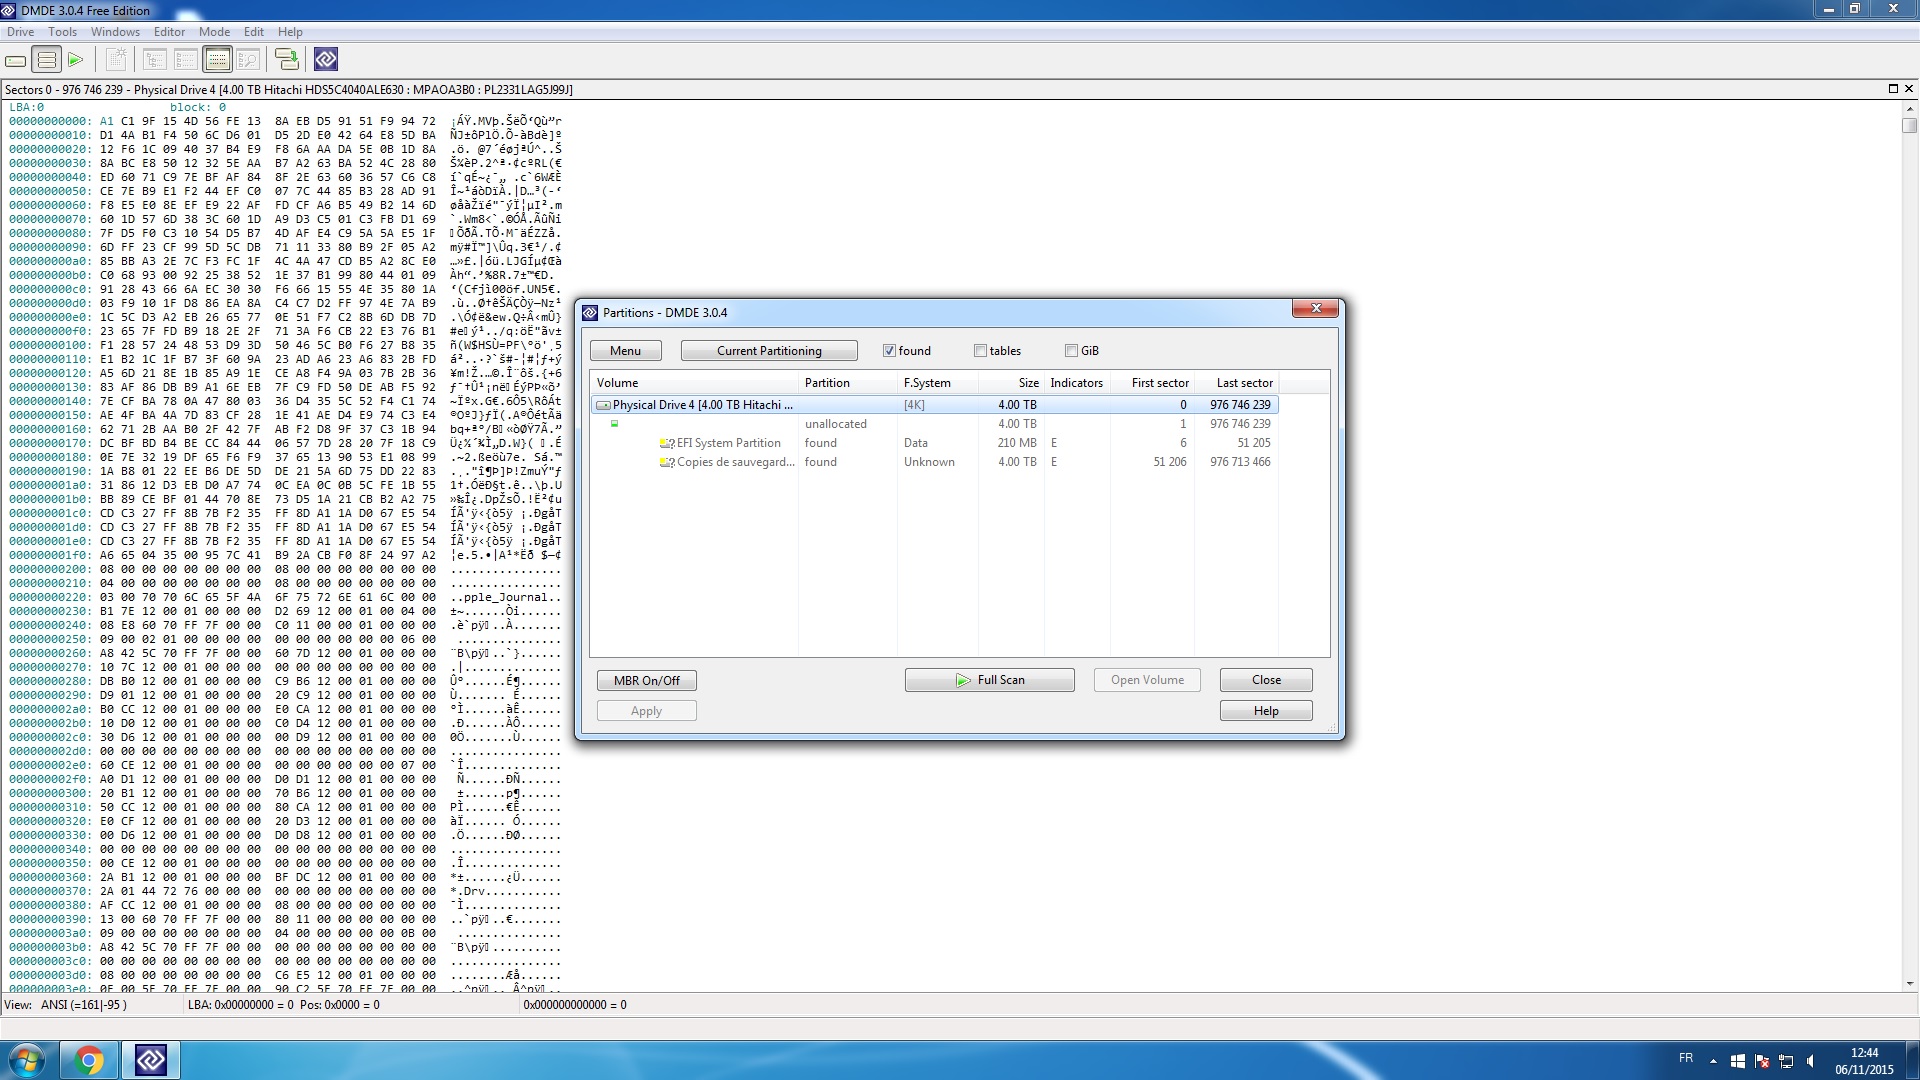1920x1080 pixels.
Task: Click the 'LBA:0' label in hex editor
Action: coord(27,107)
